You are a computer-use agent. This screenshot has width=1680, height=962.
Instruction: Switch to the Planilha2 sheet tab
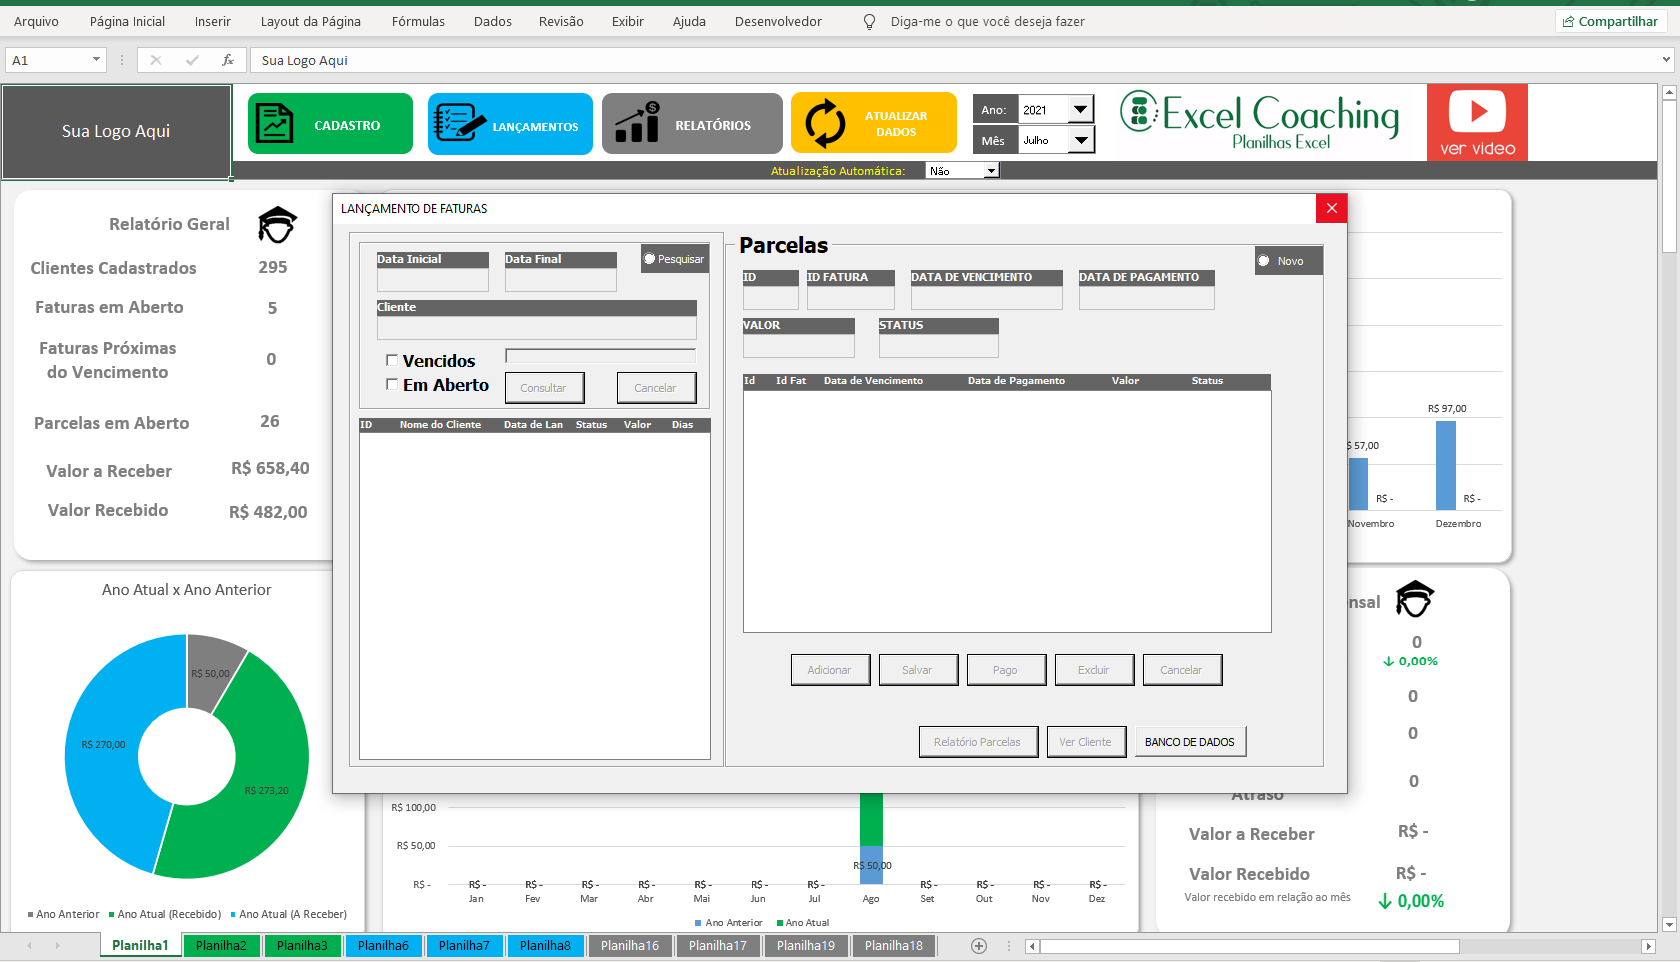click(x=221, y=945)
